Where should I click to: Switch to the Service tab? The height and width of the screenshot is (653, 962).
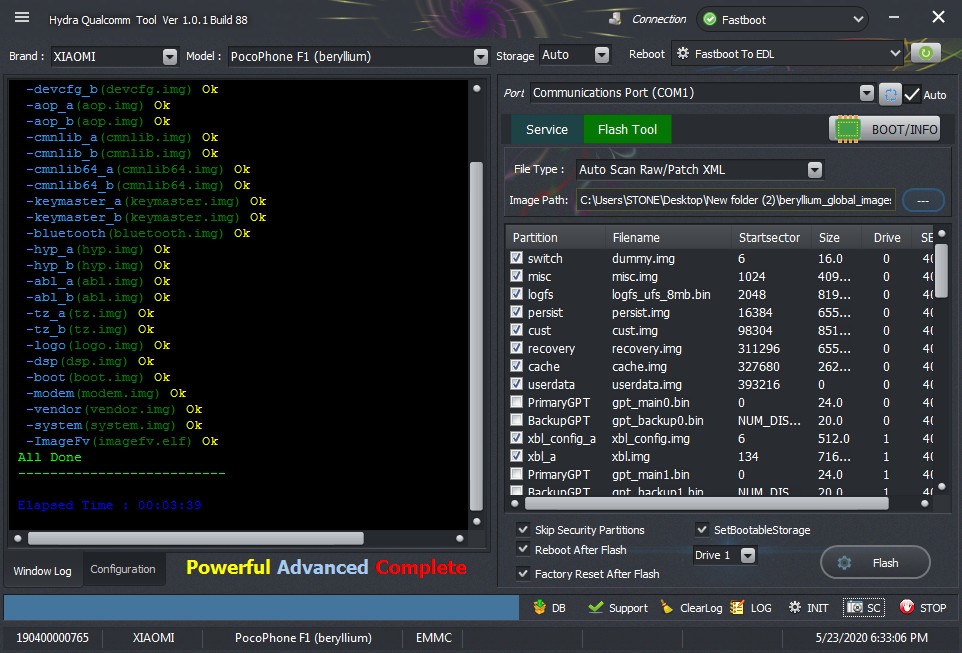point(547,129)
